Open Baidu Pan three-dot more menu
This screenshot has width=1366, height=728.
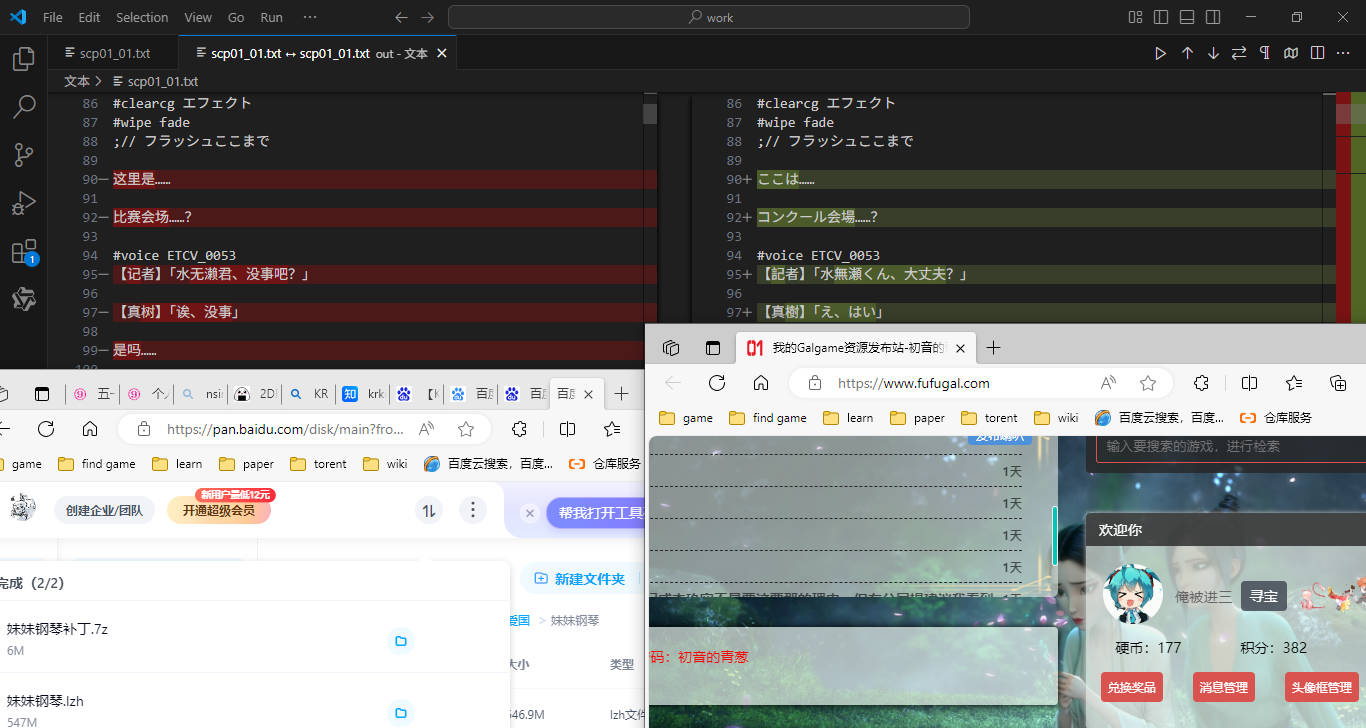[x=472, y=510]
